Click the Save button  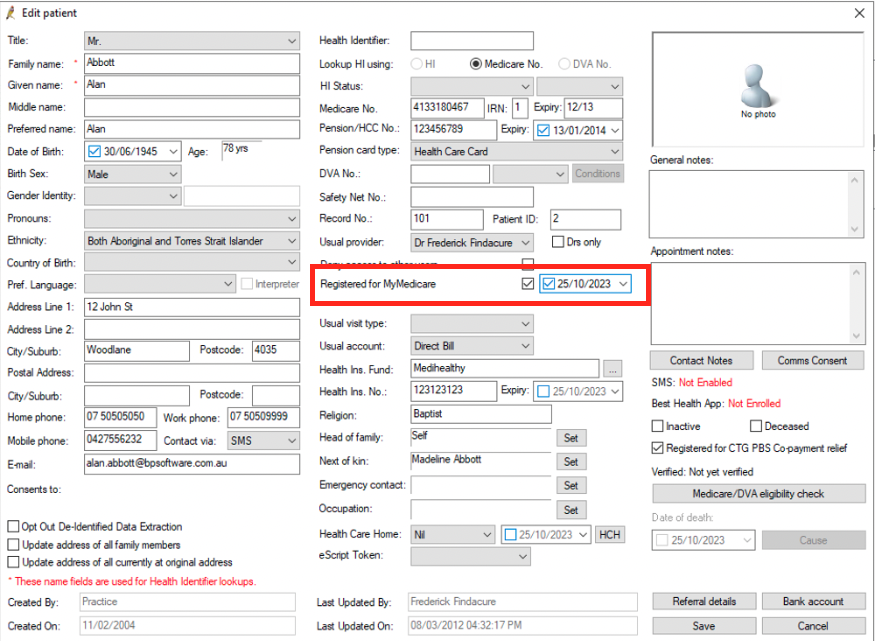coord(703,624)
